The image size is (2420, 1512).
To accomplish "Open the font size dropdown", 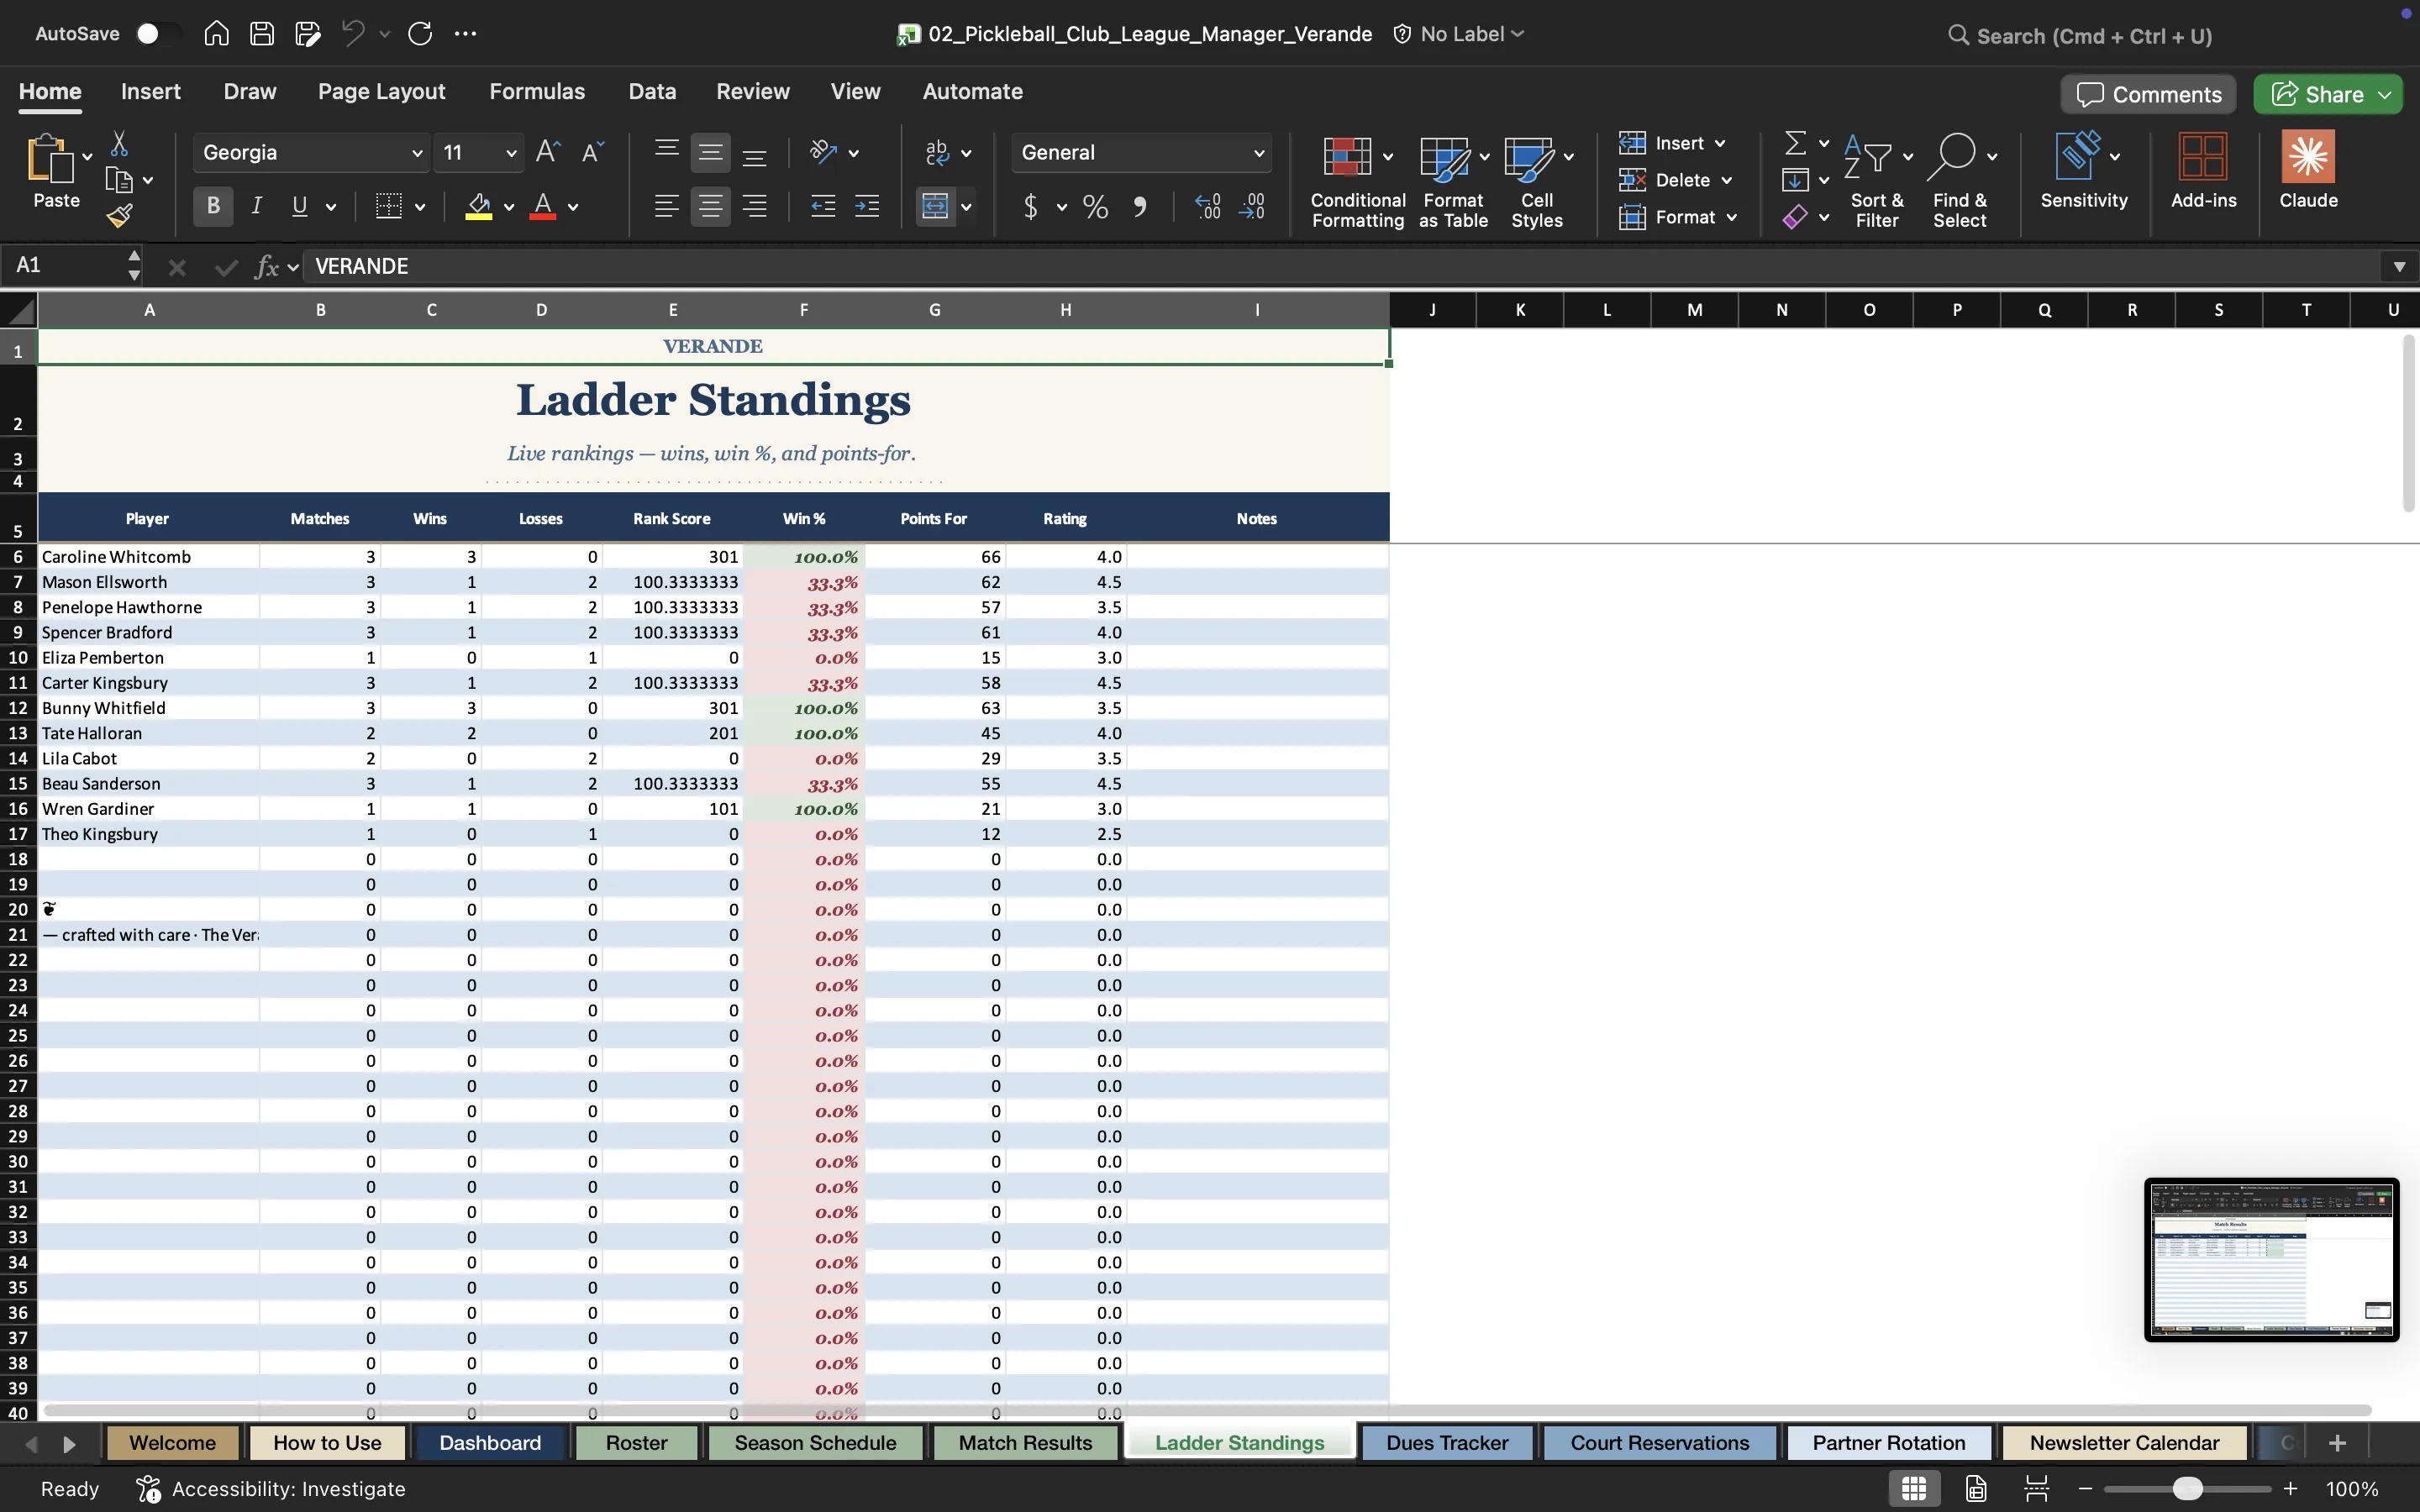I will pyautogui.click(x=511, y=153).
